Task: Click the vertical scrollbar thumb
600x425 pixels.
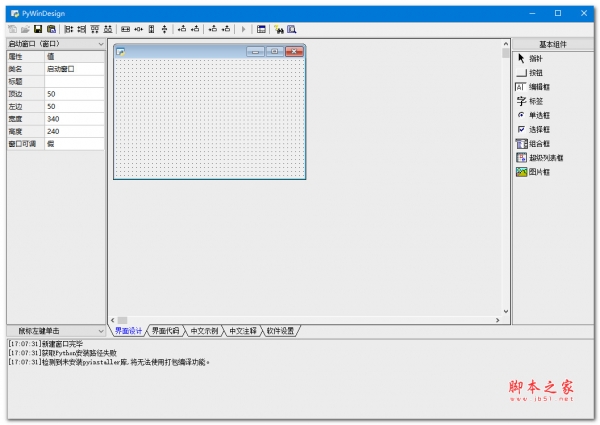Action: click(x=505, y=53)
